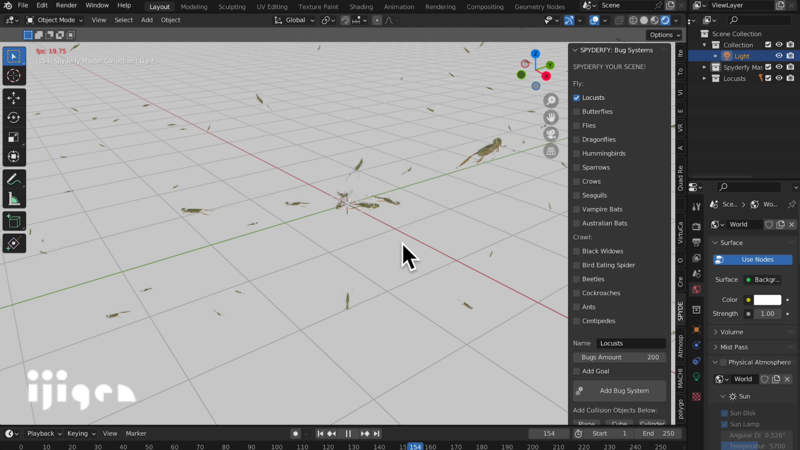Collapse the Surface panel
This screenshot has height=450, width=800.
click(x=715, y=243)
